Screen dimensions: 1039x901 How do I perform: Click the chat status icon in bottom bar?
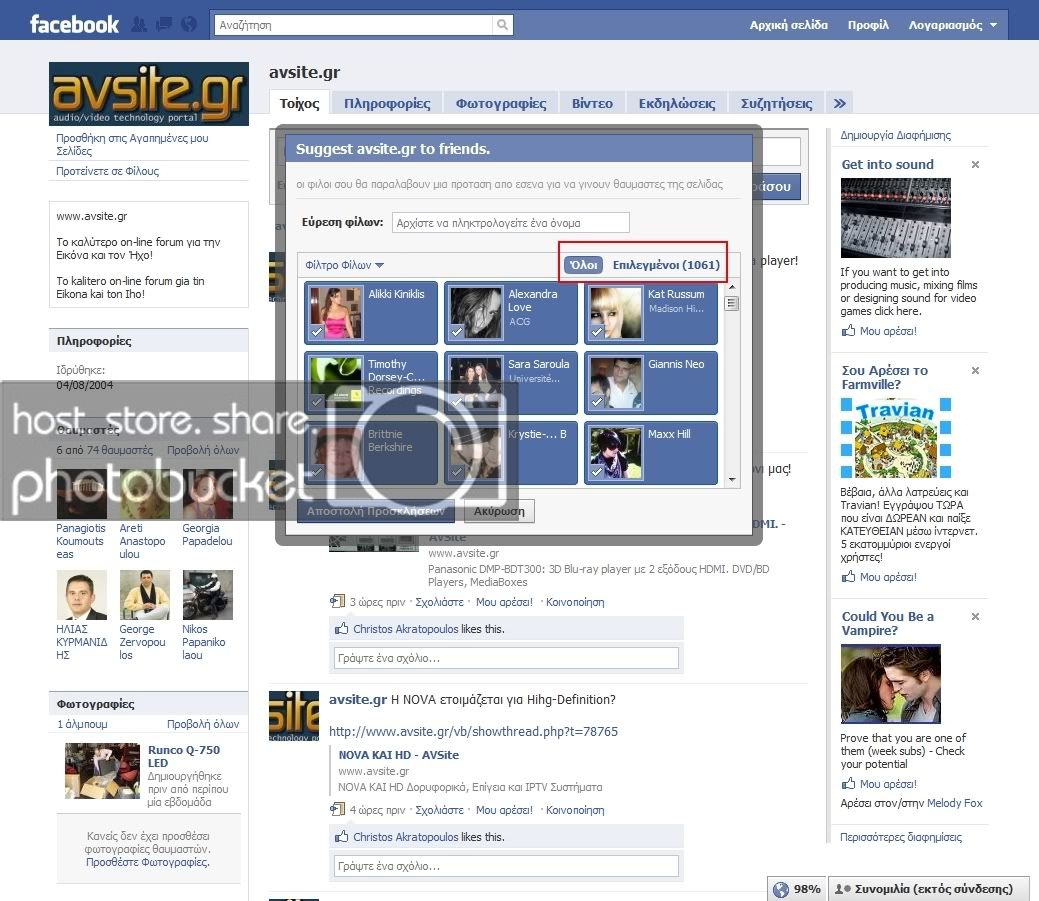(x=842, y=889)
